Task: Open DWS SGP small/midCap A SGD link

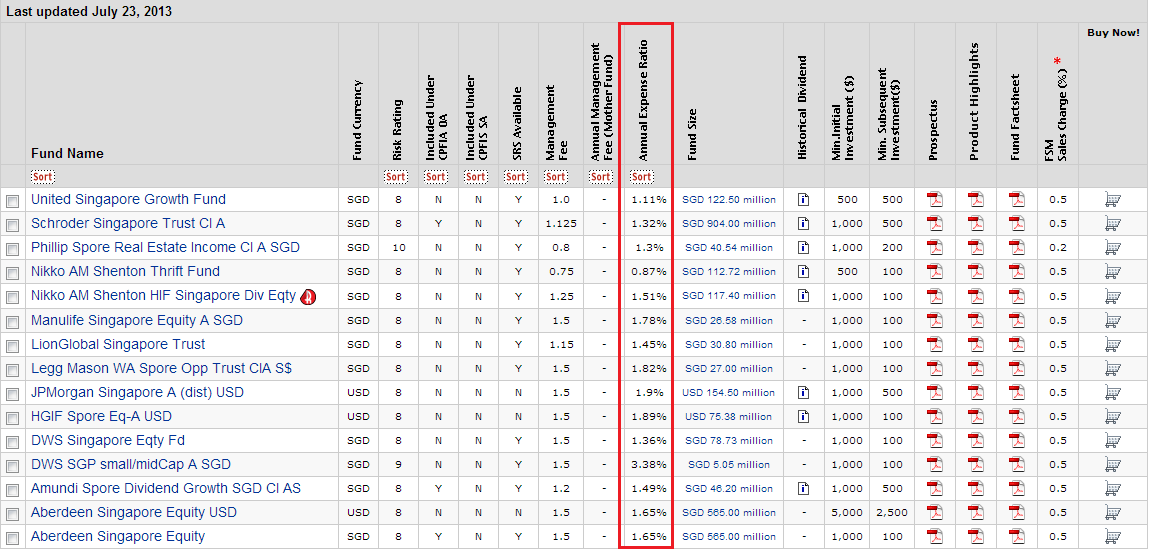Action: coord(130,464)
